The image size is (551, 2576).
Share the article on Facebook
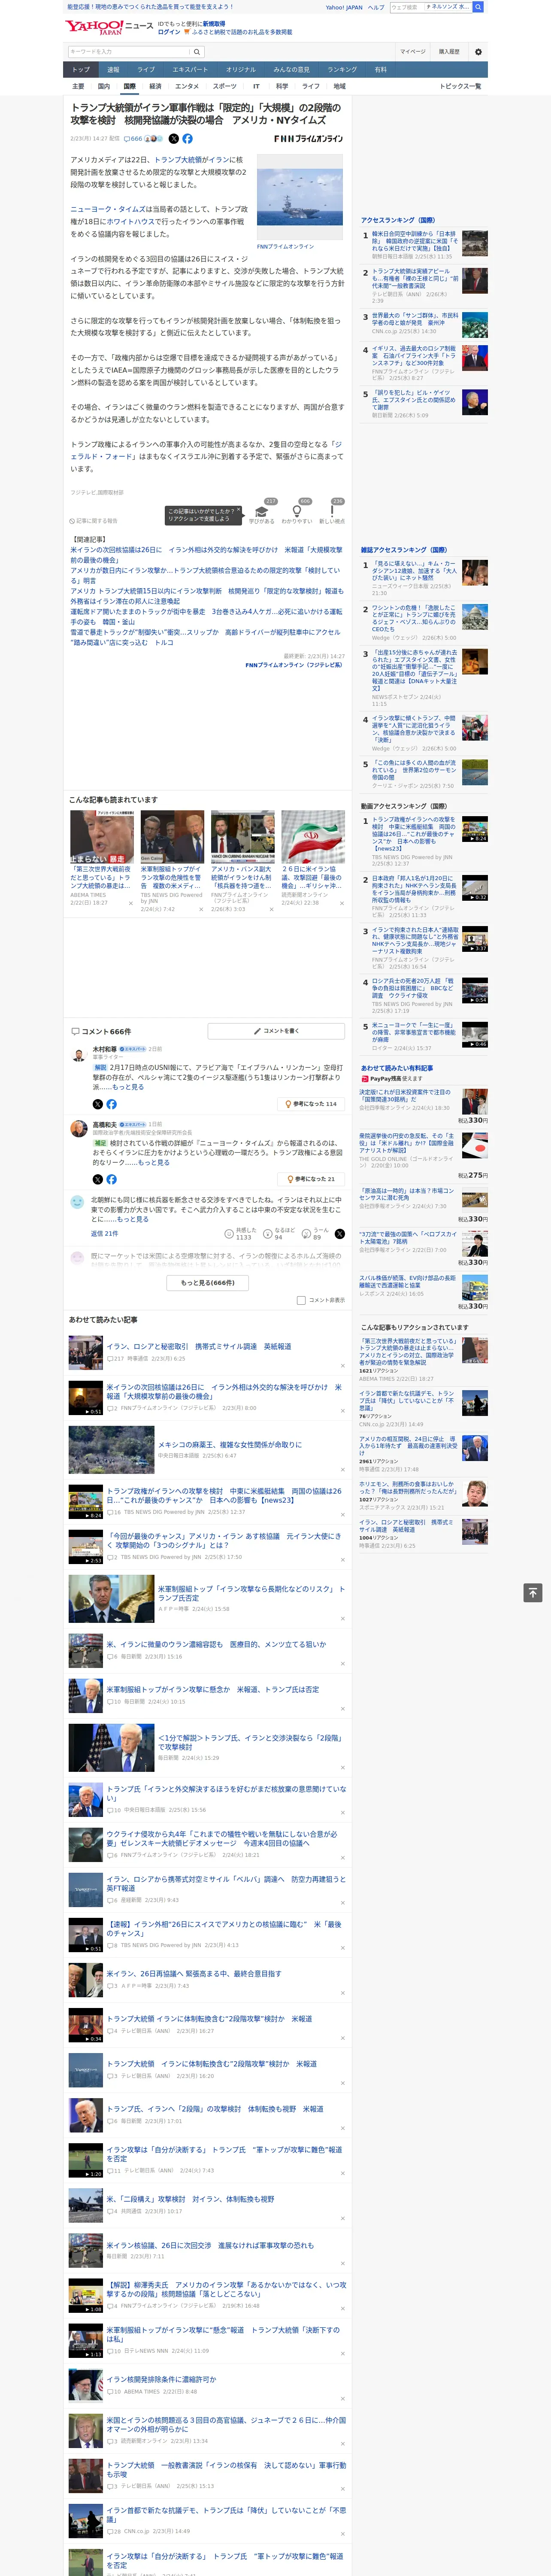187,139
